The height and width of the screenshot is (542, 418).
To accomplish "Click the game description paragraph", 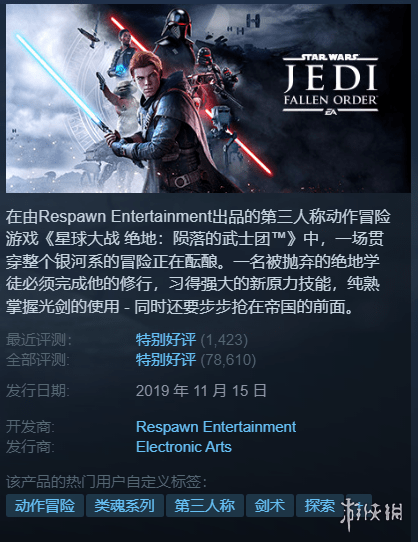I will click(x=198, y=262).
